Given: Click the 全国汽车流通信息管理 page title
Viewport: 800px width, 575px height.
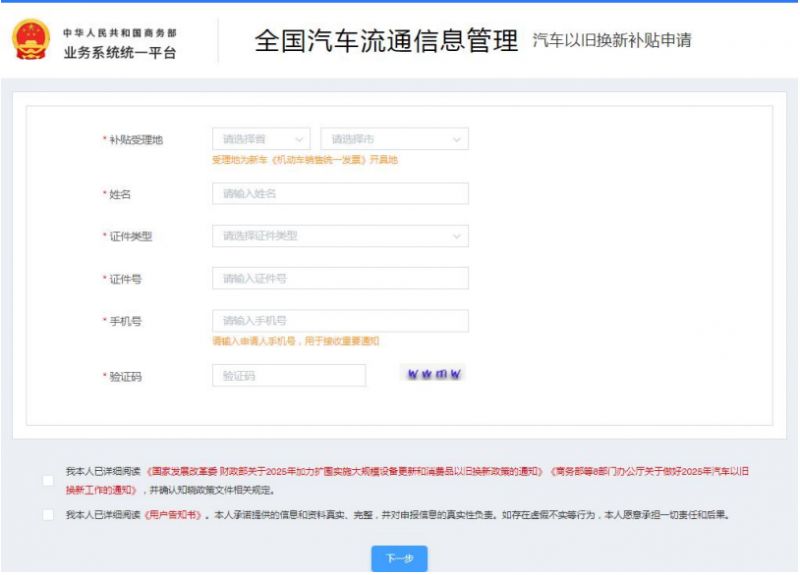Looking at the screenshot, I should tap(386, 41).
